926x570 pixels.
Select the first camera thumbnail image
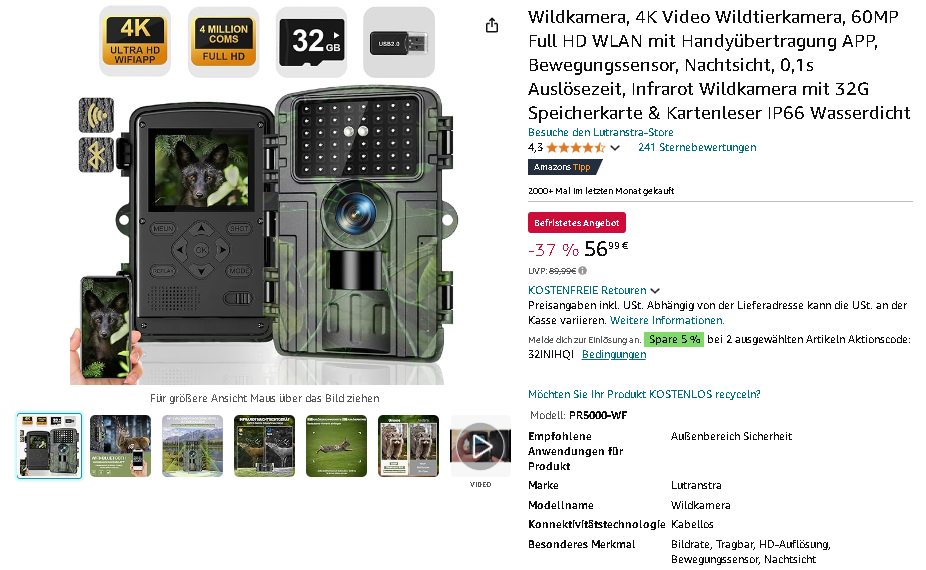coord(49,446)
